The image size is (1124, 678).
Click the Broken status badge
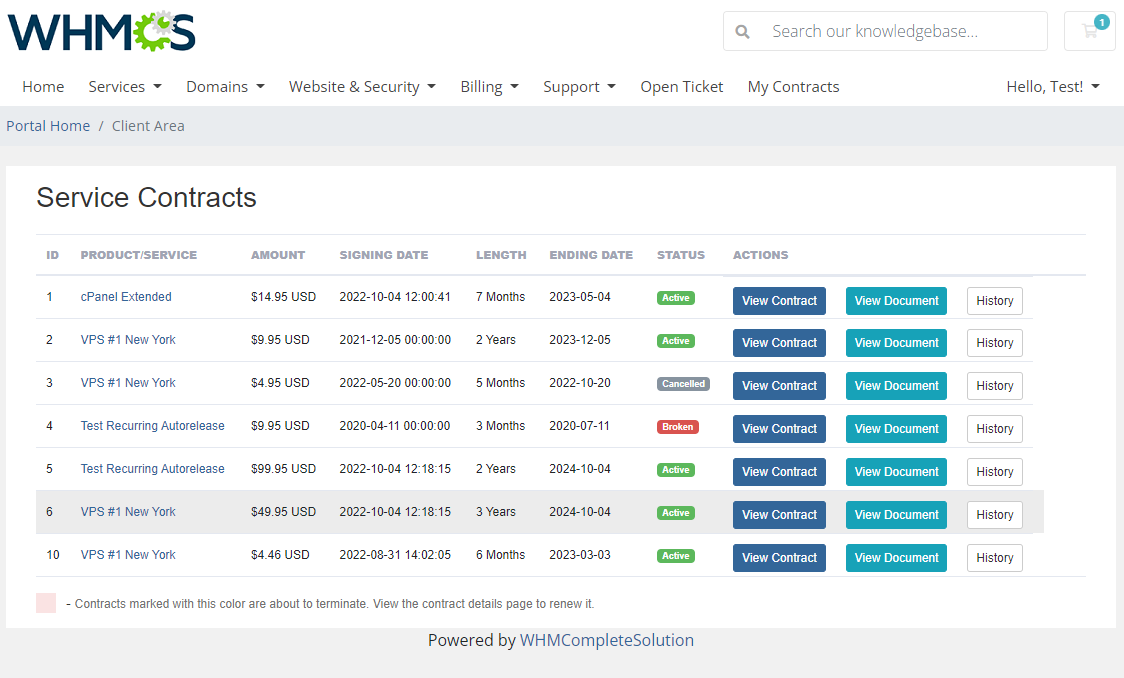click(677, 426)
